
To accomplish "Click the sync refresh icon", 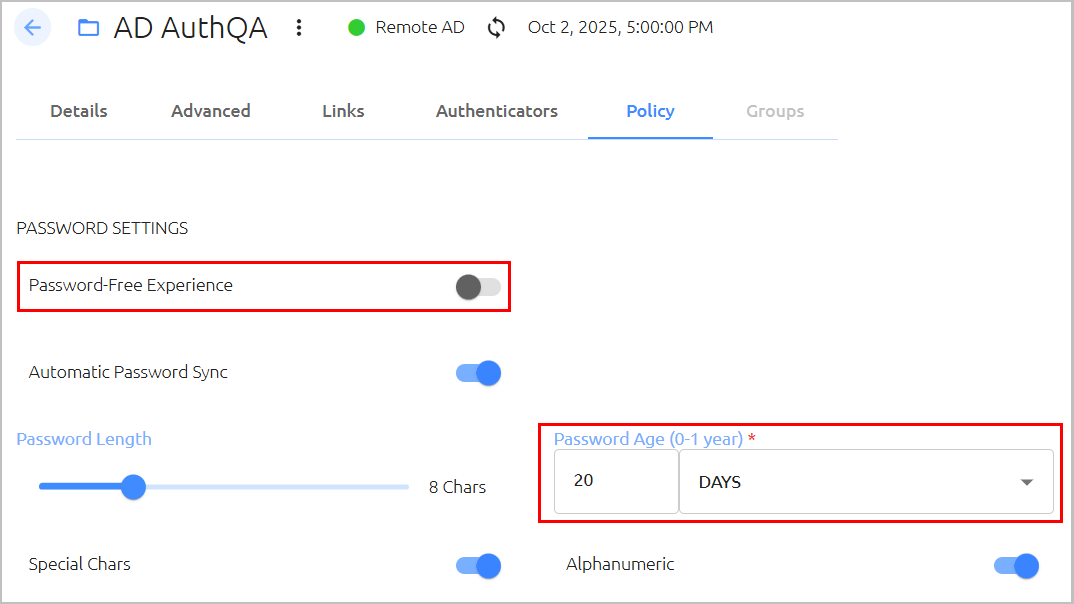I will pyautogui.click(x=497, y=27).
